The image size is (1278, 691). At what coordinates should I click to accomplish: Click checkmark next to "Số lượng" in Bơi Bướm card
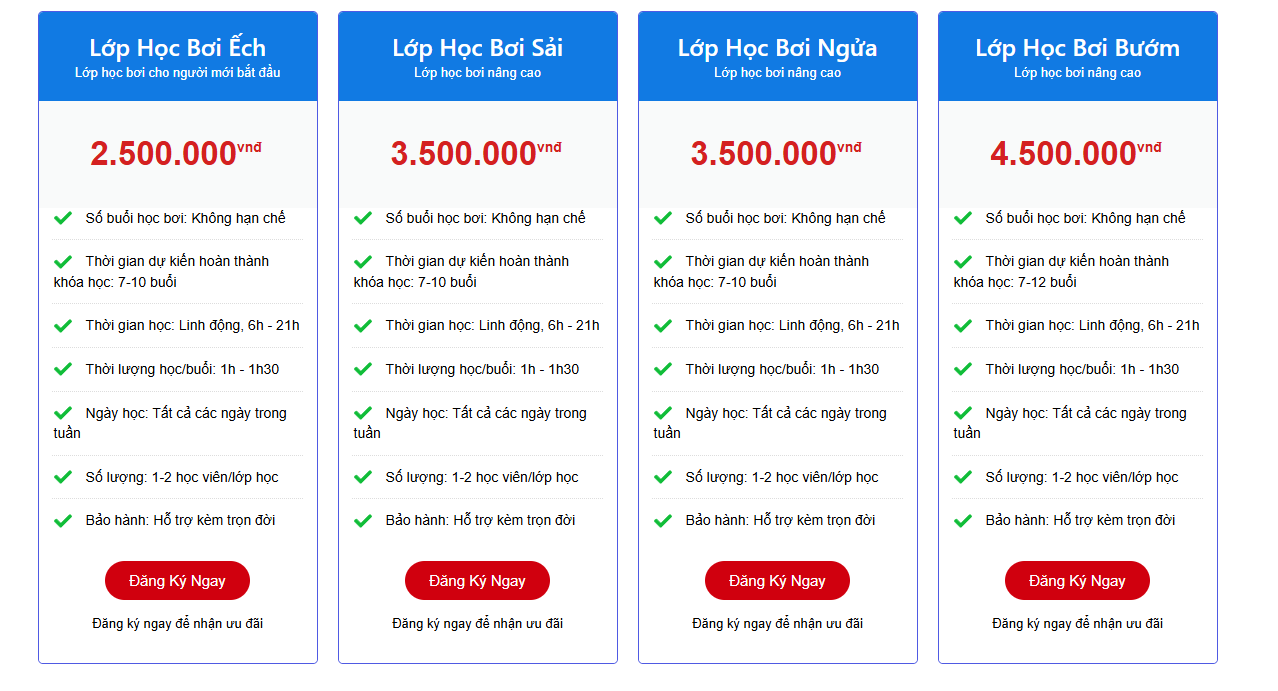(963, 478)
